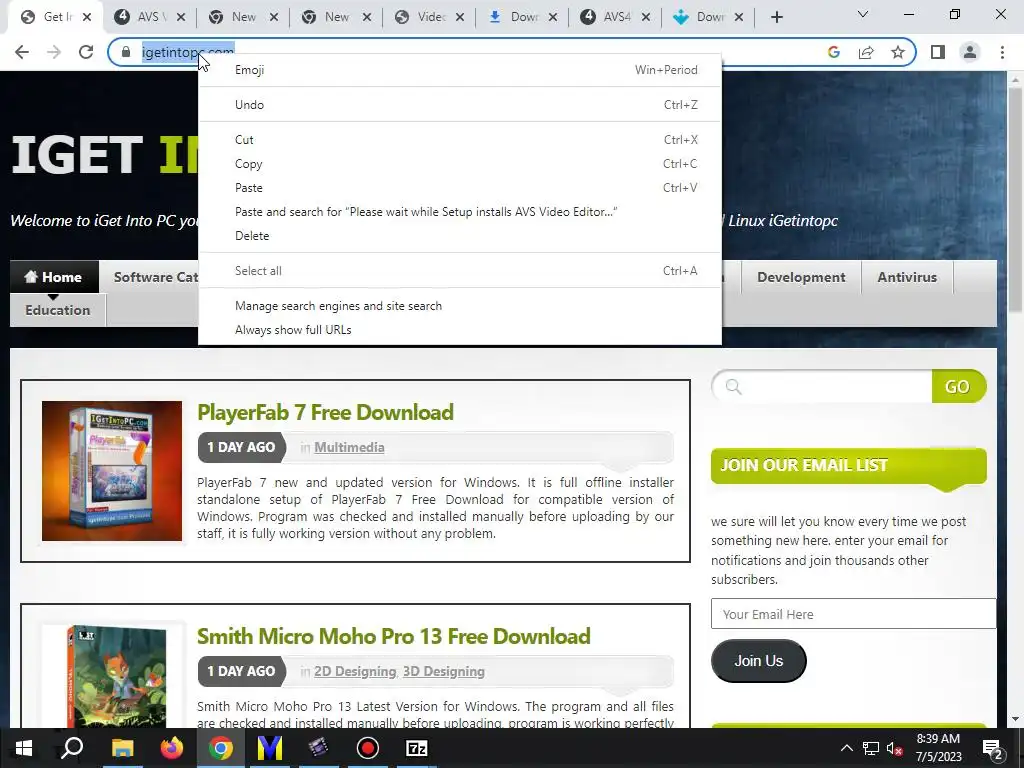Click the Google icon in the address bar
The width and height of the screenshot is (1024, 768).
pos(833,52)
